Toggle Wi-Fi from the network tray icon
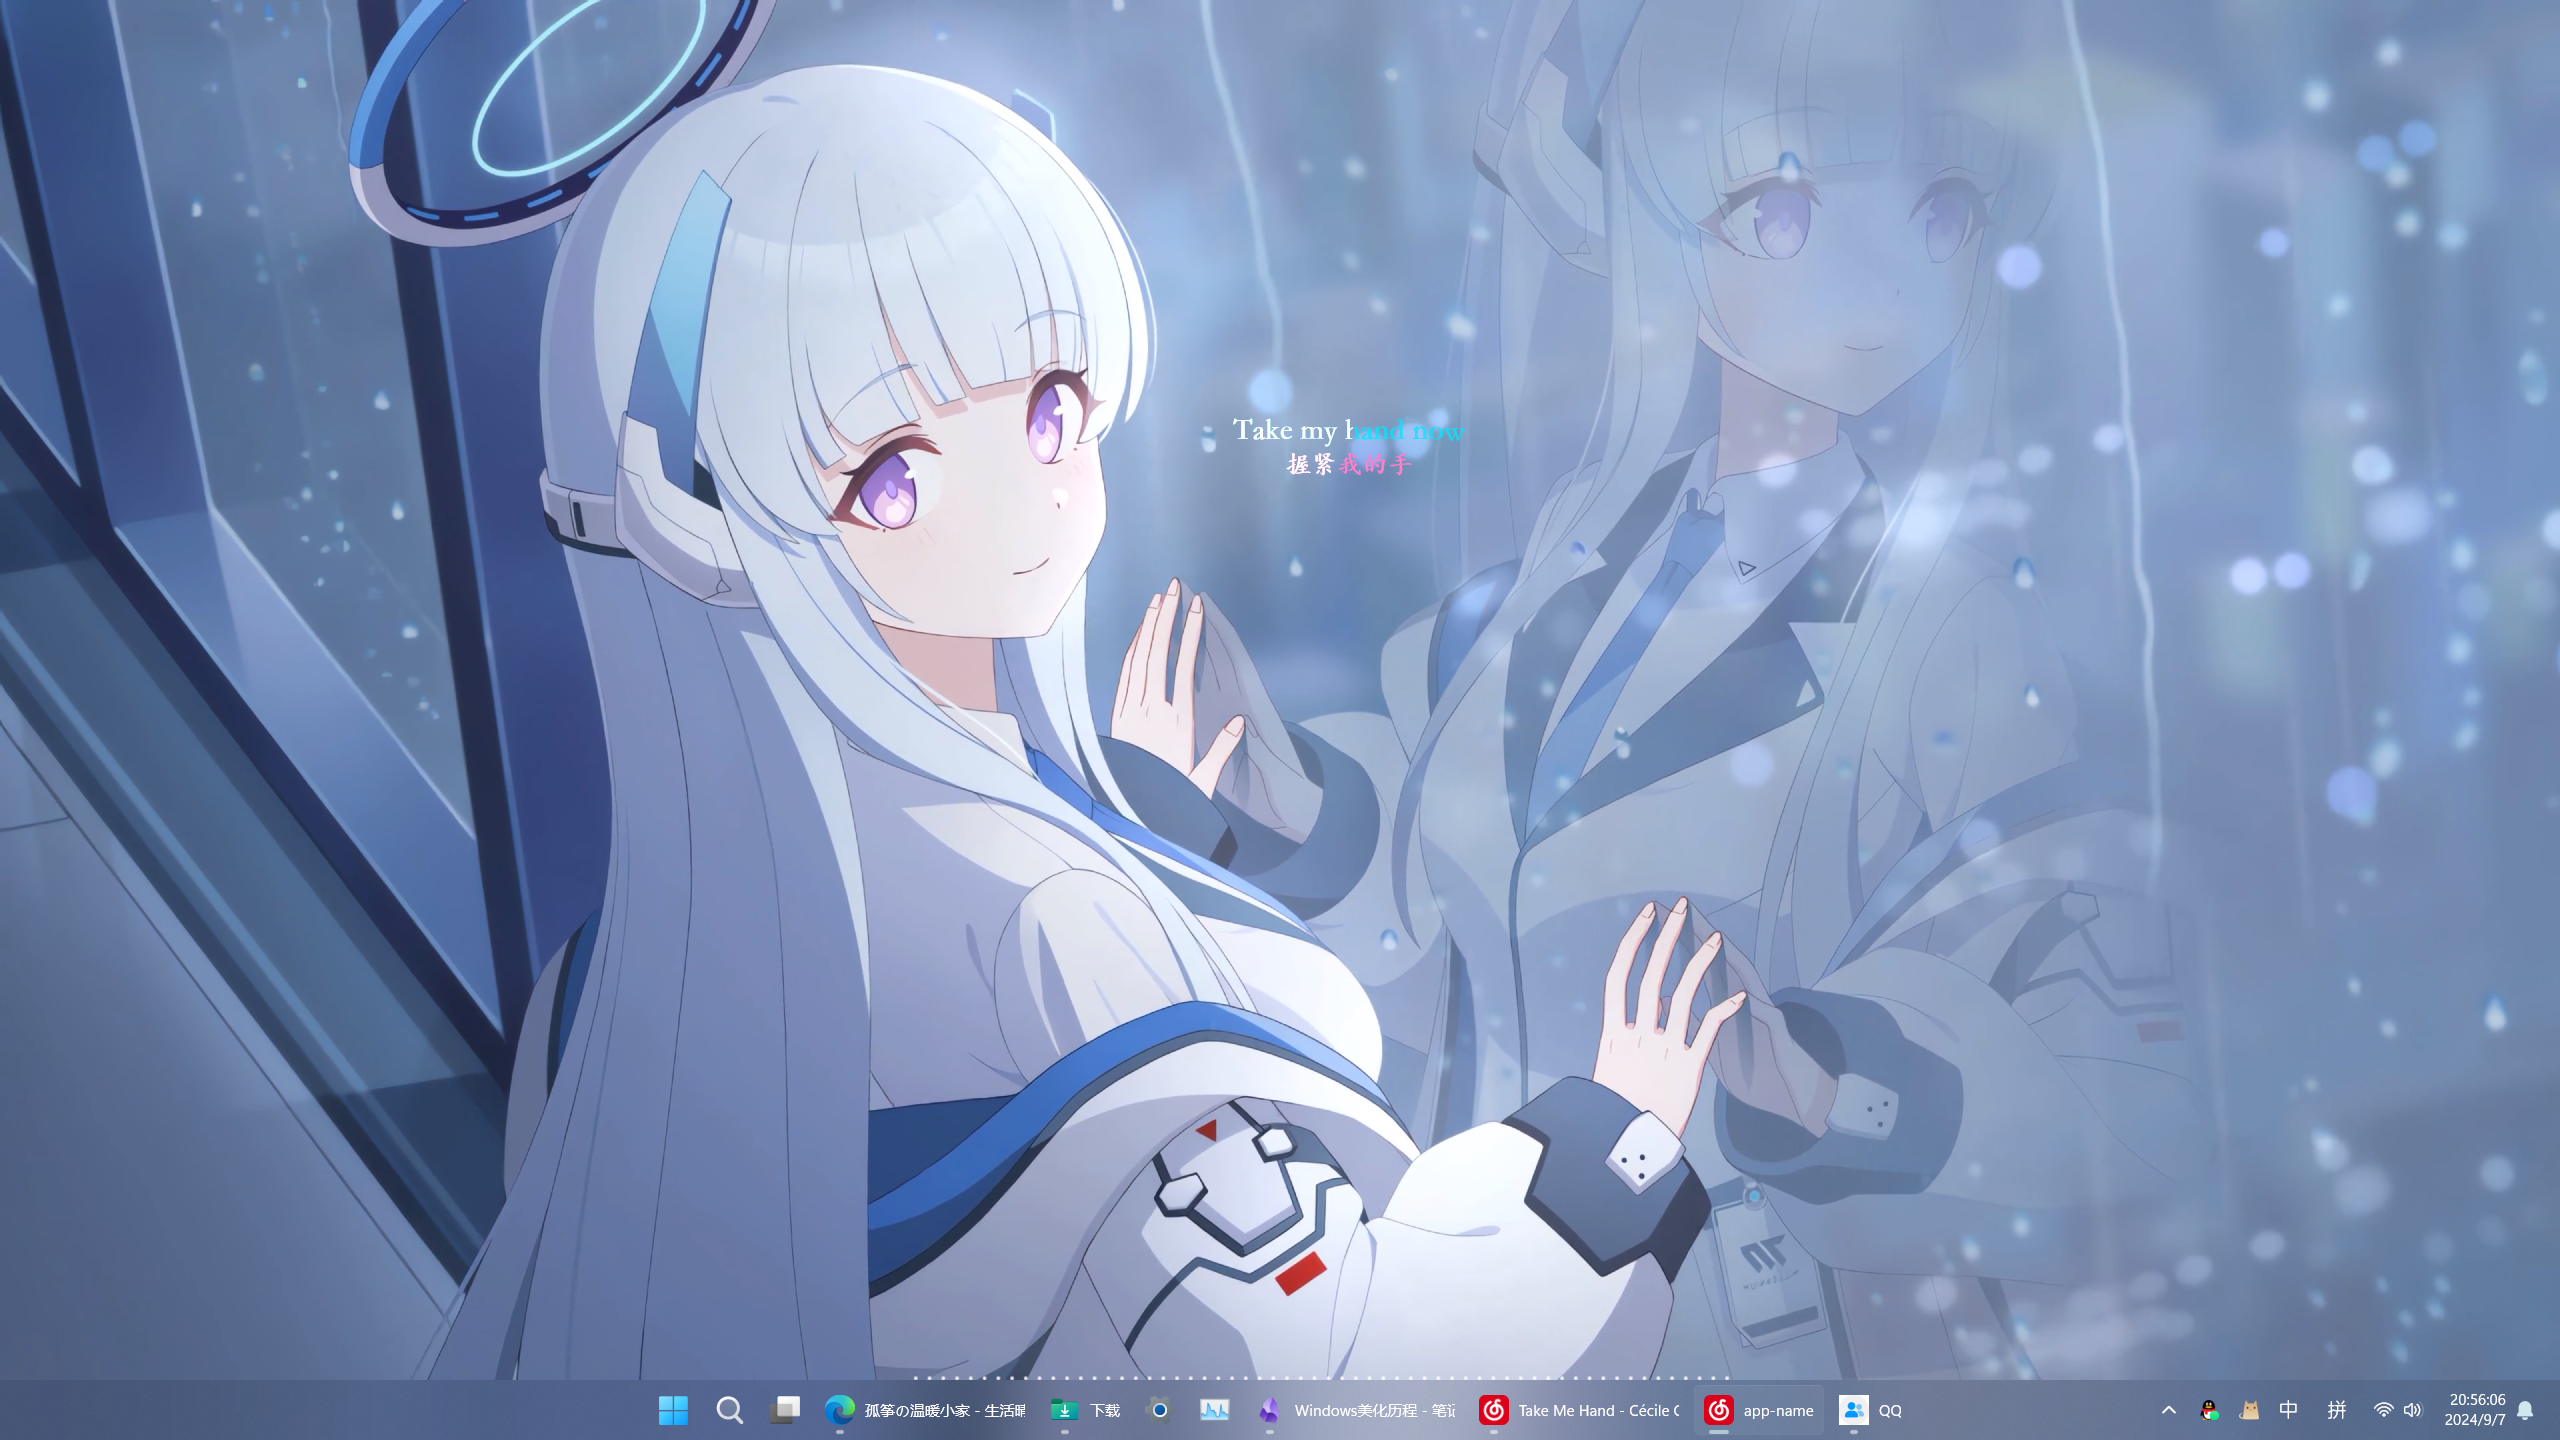 coord(2383,1410)
